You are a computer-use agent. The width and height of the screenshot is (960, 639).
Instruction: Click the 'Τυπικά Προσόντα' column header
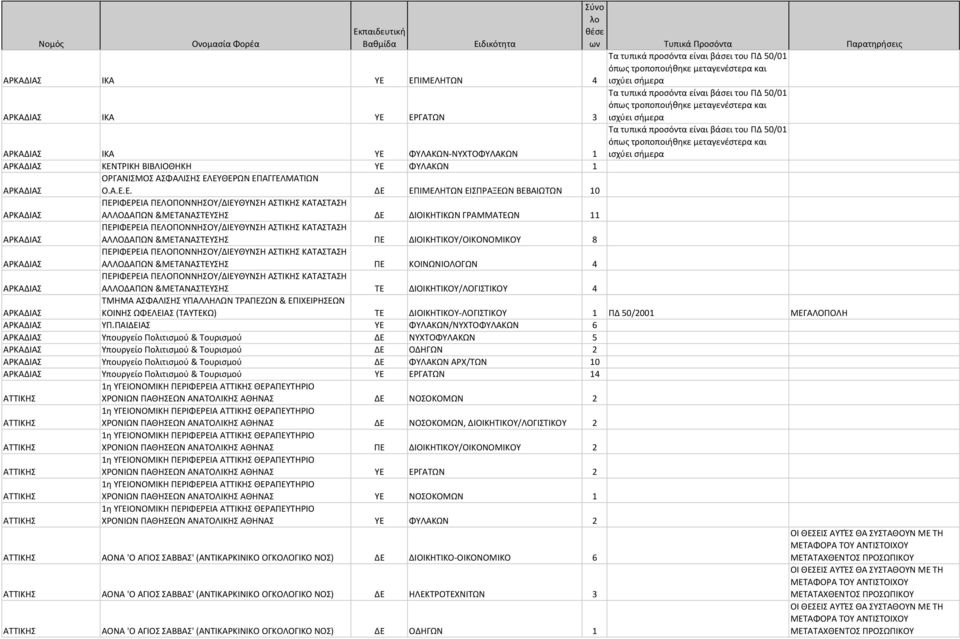click(697, 26)
